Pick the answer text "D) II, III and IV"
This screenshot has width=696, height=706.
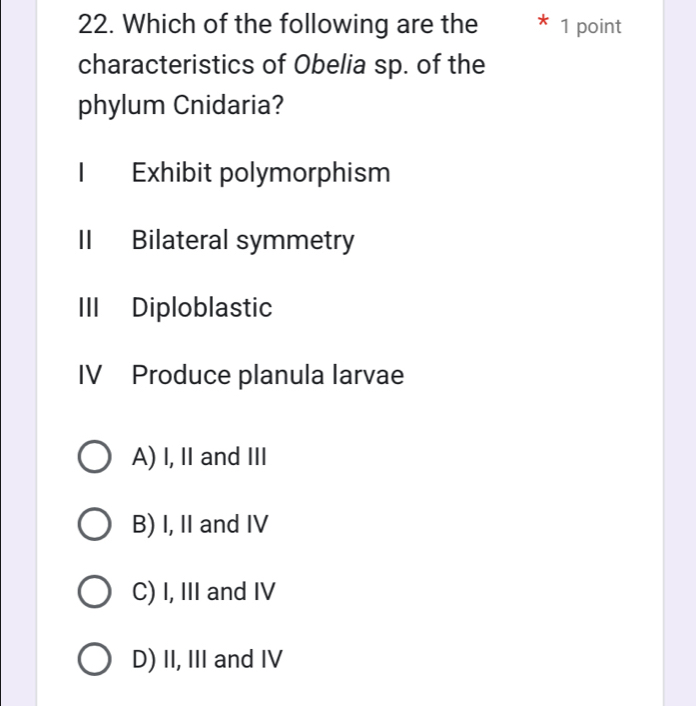[x=207, y=660]
